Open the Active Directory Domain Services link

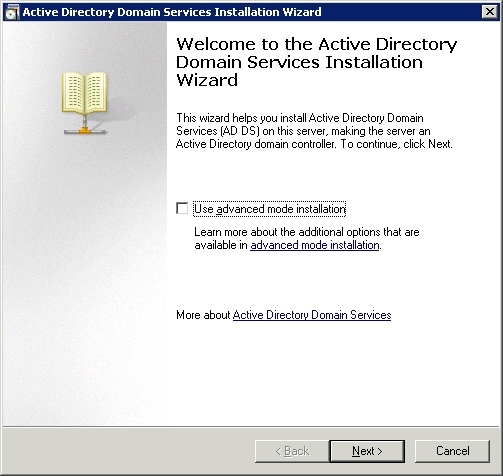312,315
